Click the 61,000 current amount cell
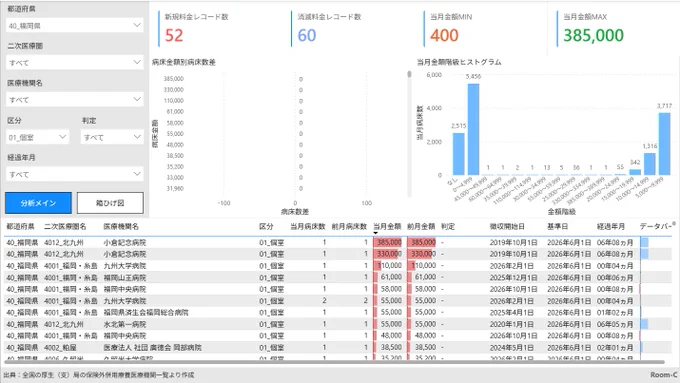Viewport: 680px width, 383px height. click(x=391, y=277)
